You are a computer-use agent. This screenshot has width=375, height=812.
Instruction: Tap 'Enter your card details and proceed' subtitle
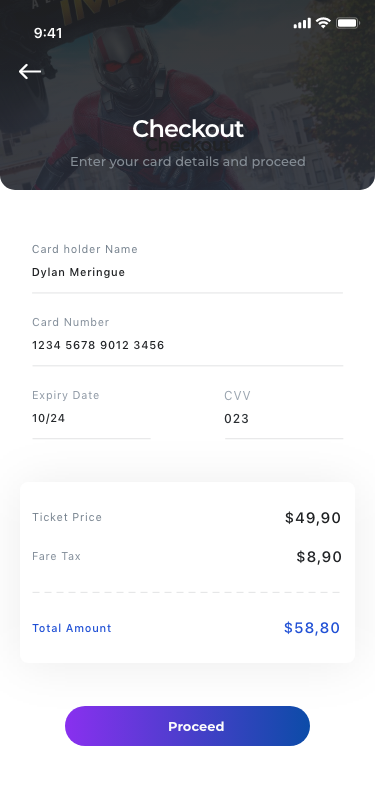(x=188, y=162)
